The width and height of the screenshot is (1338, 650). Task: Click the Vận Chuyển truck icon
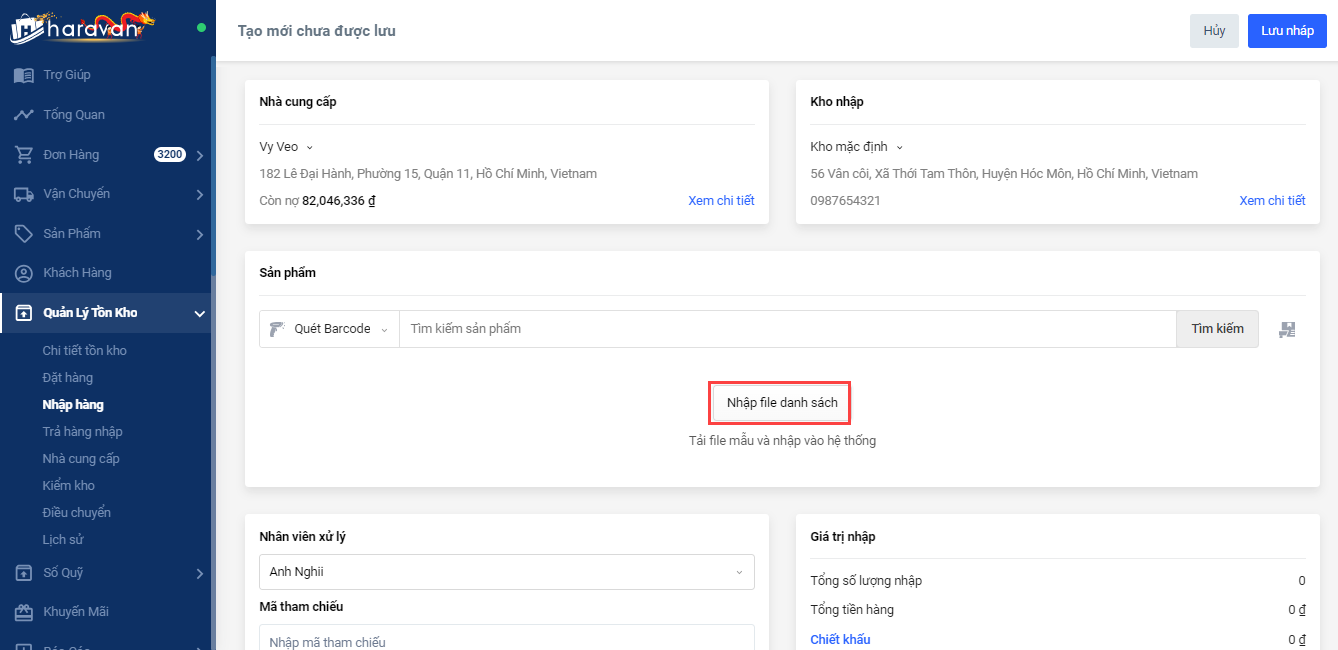(x=23, y=194)
